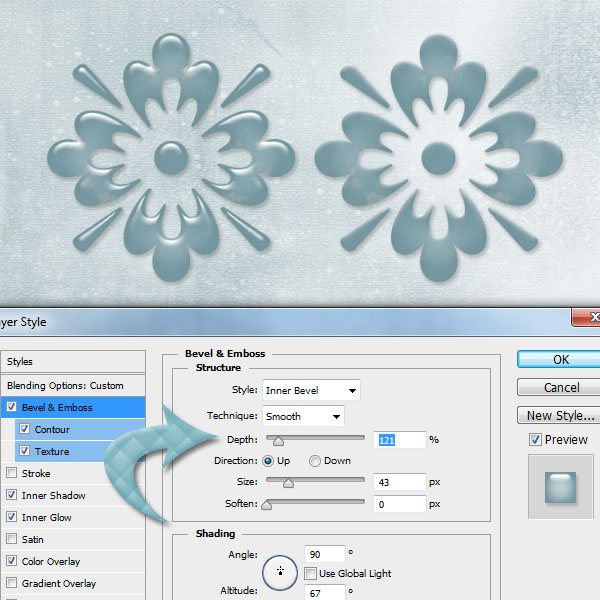Select the Satin effect row
The width and height of the screenshot is (600, 600).
pos(73,540)
